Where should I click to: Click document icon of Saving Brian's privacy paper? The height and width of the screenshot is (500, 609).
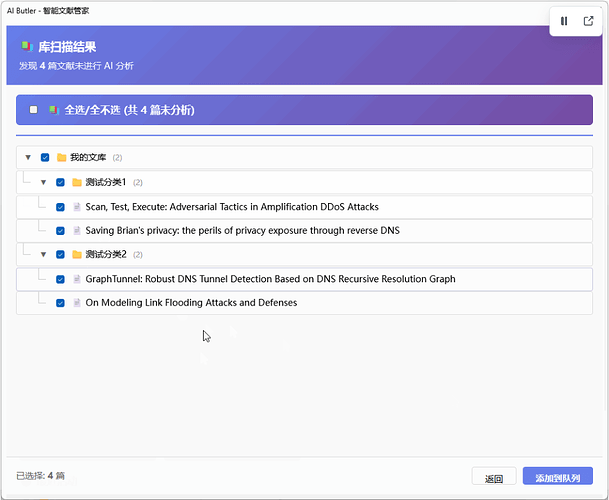(77, 231)
